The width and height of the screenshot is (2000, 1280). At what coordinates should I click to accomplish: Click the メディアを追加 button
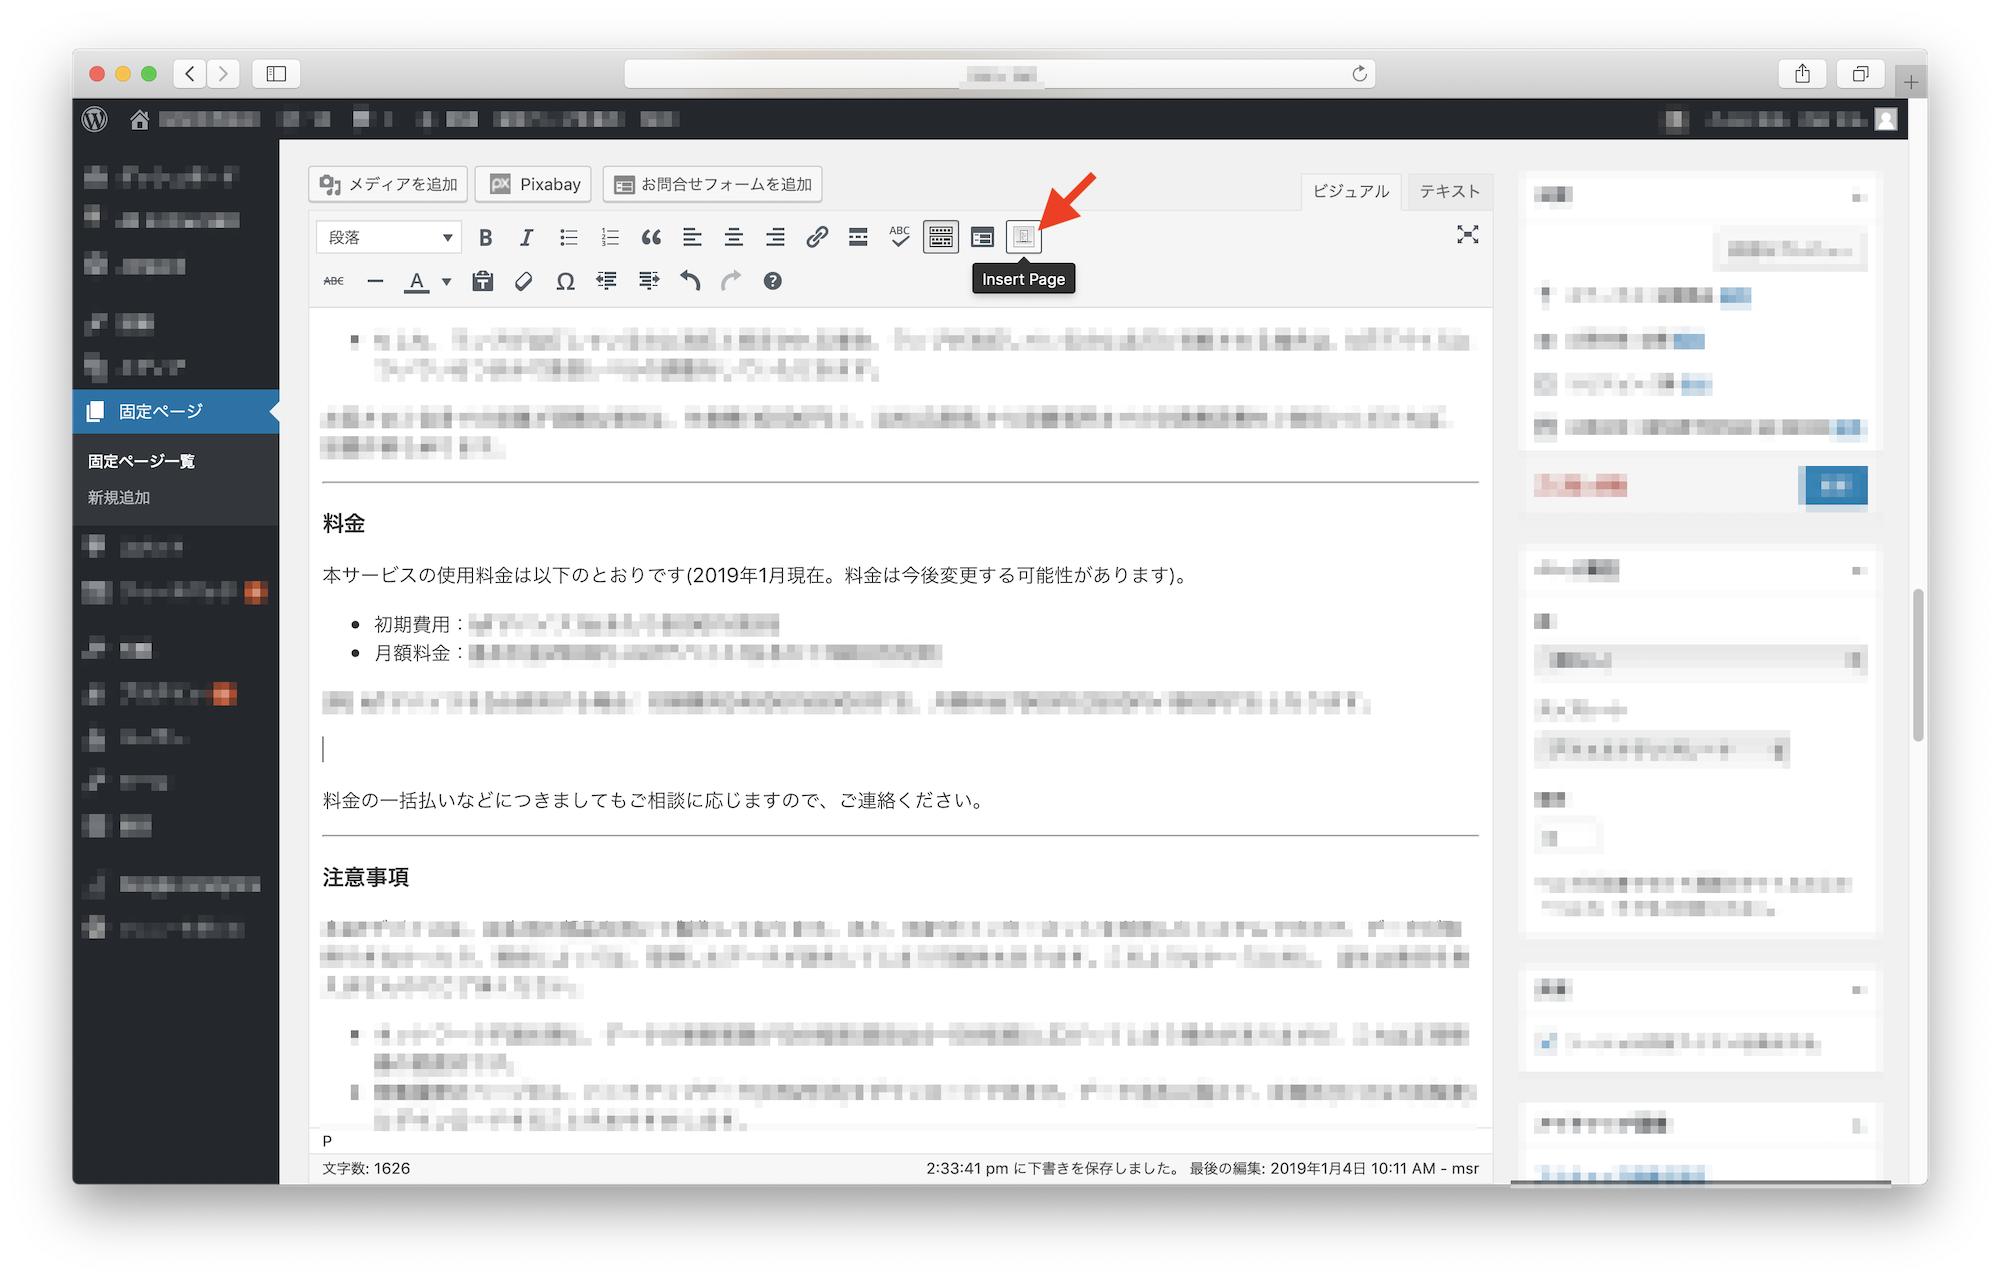388,184
